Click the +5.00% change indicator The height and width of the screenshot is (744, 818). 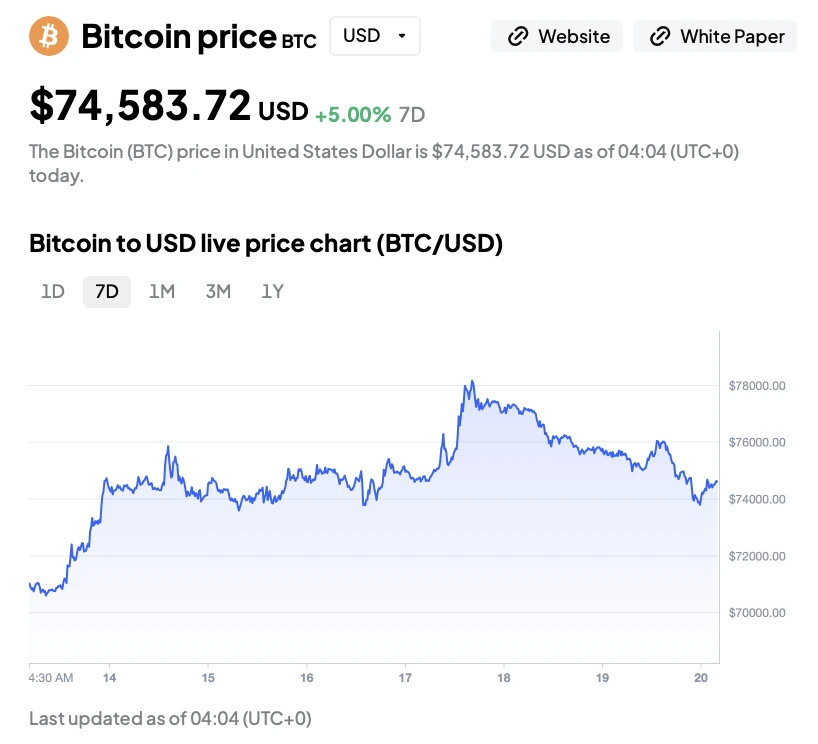point(353,115)
